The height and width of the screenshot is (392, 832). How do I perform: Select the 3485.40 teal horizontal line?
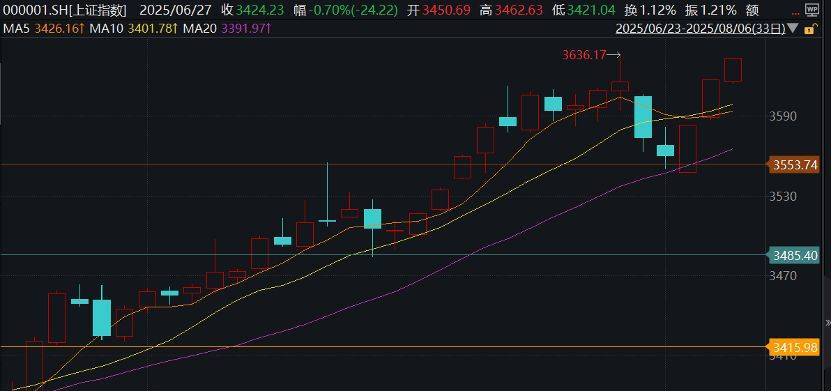click(384, 255)
